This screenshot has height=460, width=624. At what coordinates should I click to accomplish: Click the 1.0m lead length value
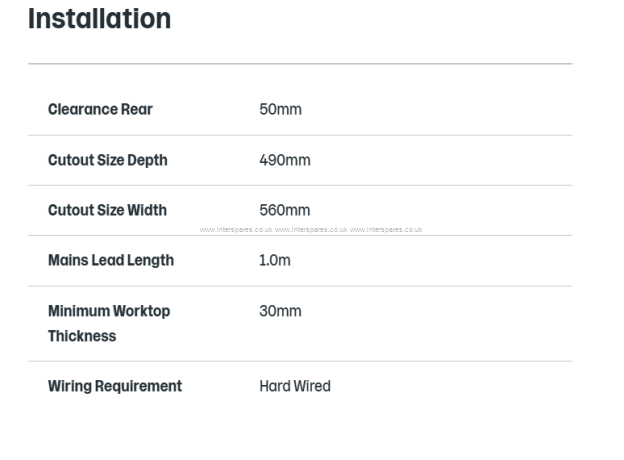click(x=275, y=260)
